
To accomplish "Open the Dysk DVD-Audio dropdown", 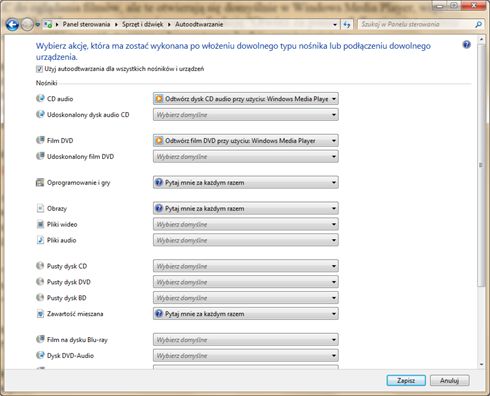I will (x=246, y=356).
